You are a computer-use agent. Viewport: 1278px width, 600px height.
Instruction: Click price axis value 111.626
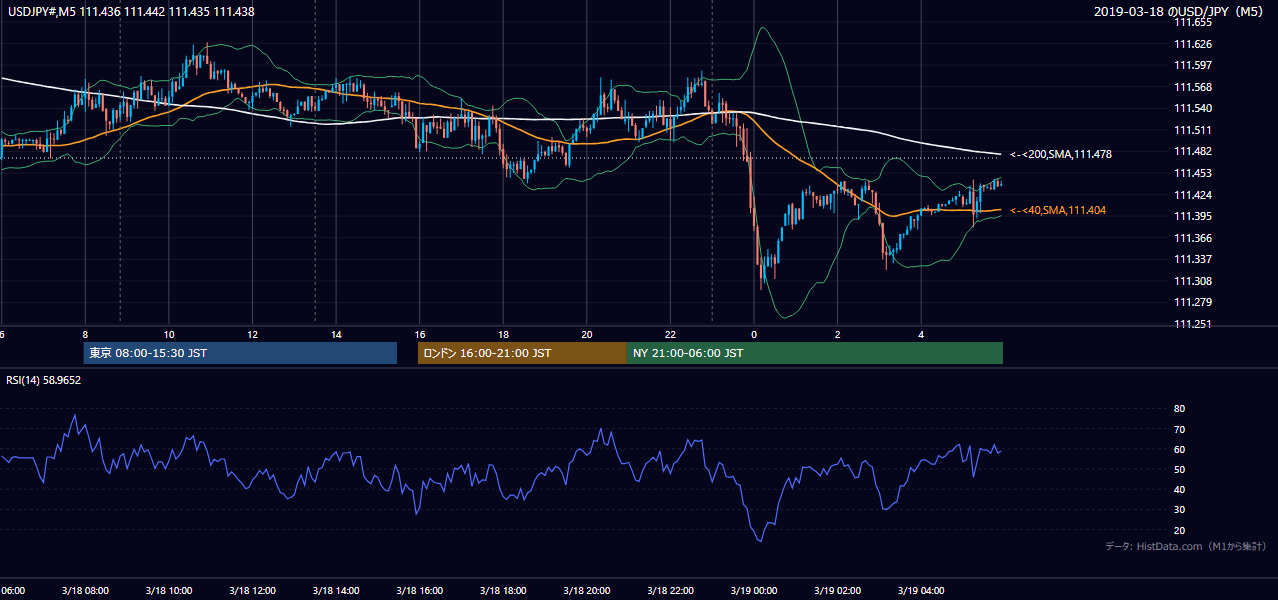pos(1194,44)
